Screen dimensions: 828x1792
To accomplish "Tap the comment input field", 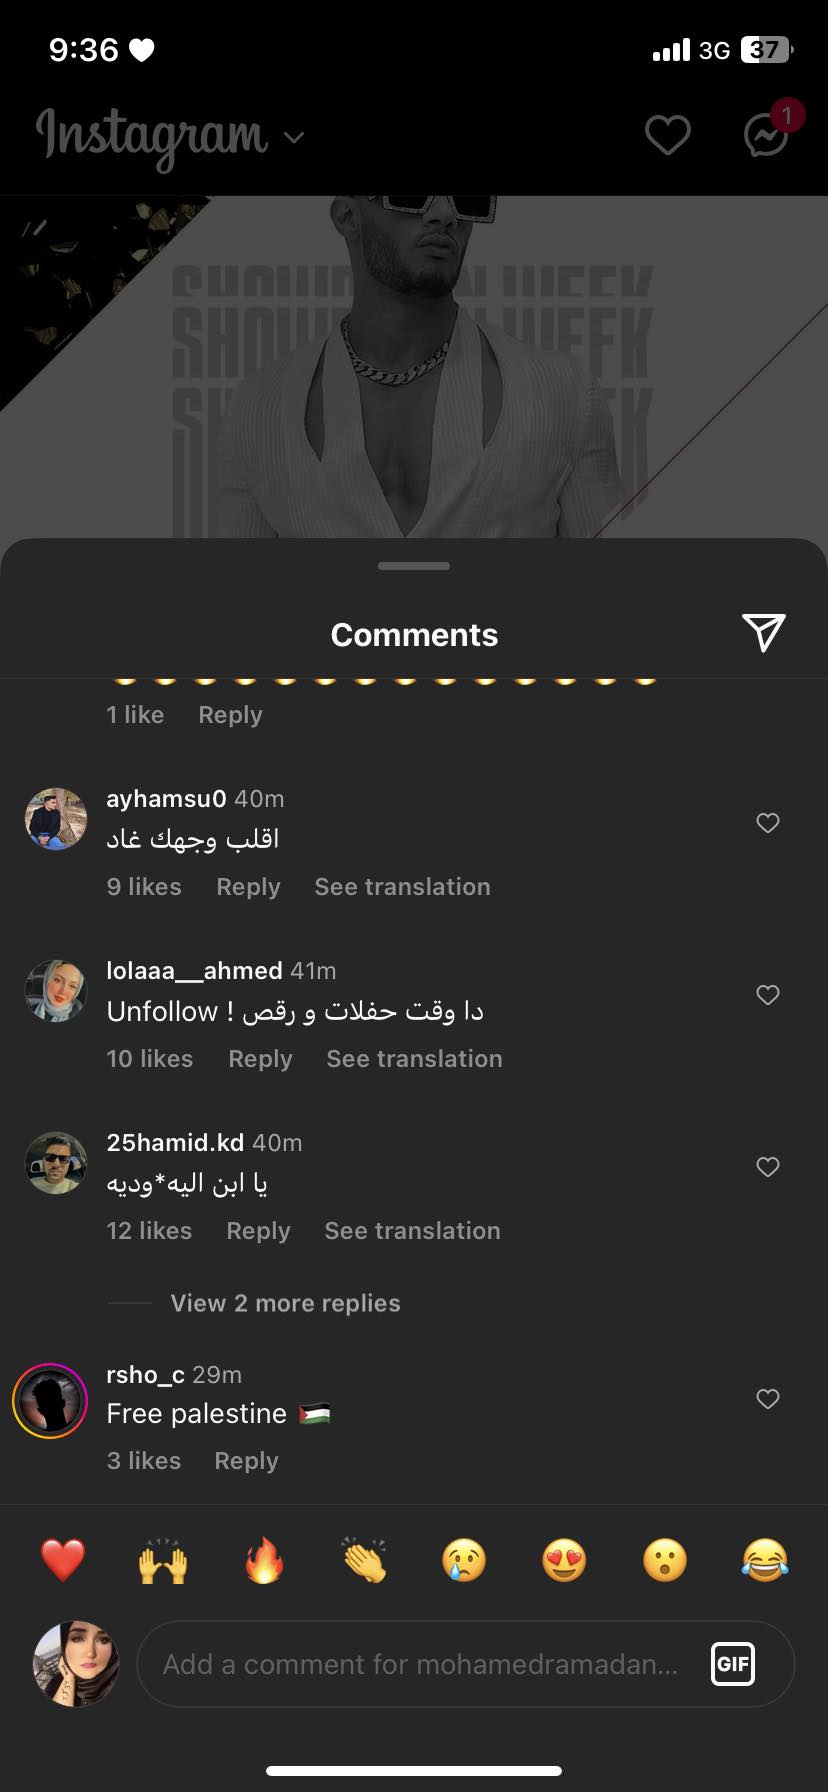I will click(x=420, y=1664).
